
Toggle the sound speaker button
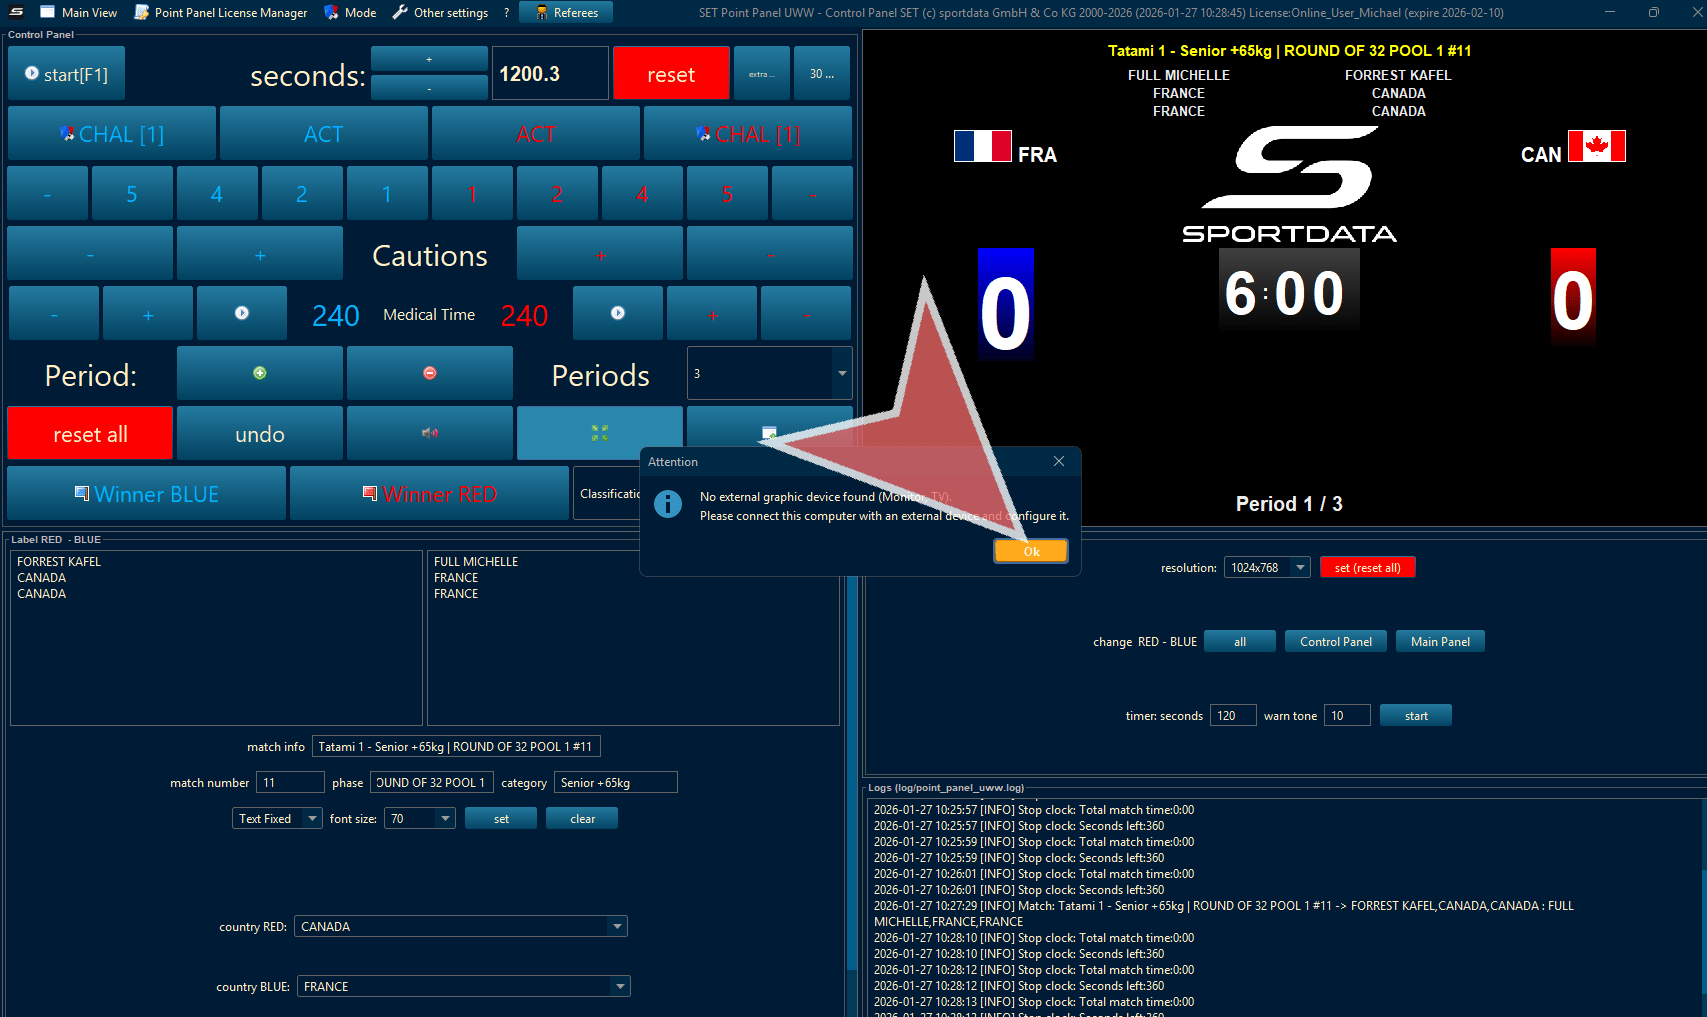(430, 433)
